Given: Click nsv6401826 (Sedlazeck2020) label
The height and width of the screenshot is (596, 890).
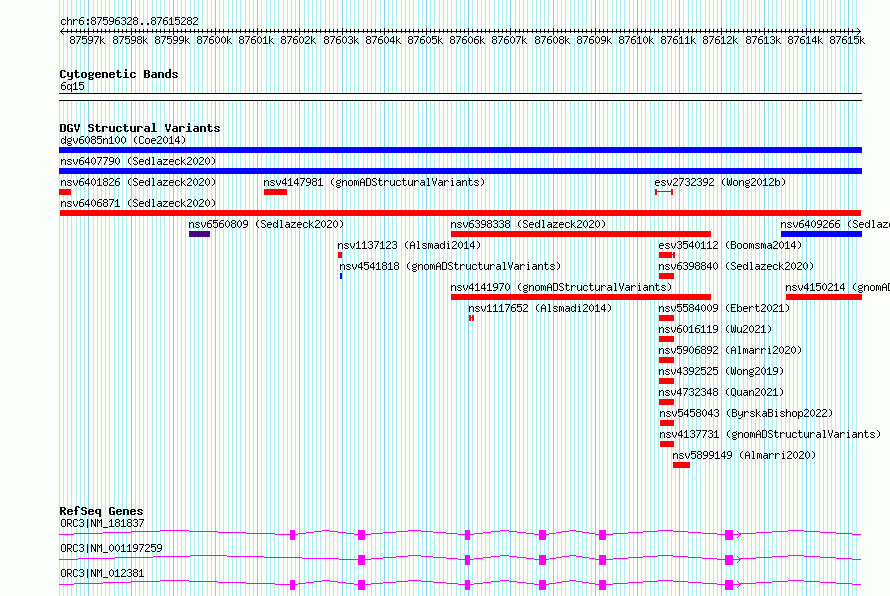Looking at the screenshot, I should pos(138,182).
